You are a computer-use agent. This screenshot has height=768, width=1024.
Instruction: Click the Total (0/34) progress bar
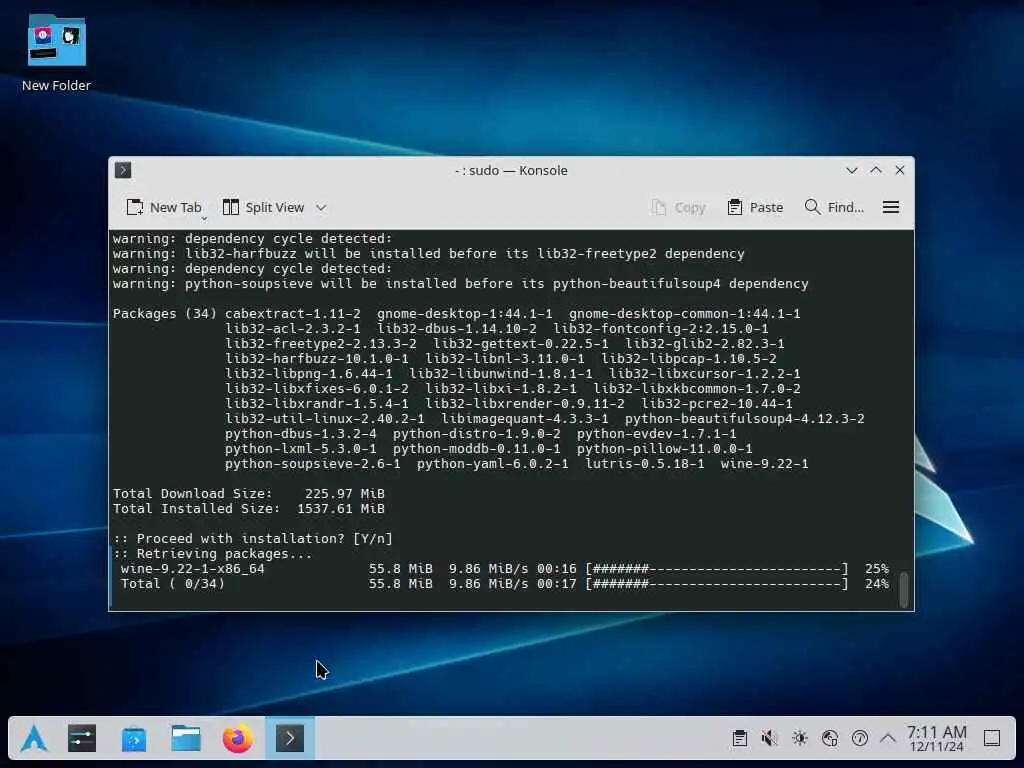click(x=716, y=584)
